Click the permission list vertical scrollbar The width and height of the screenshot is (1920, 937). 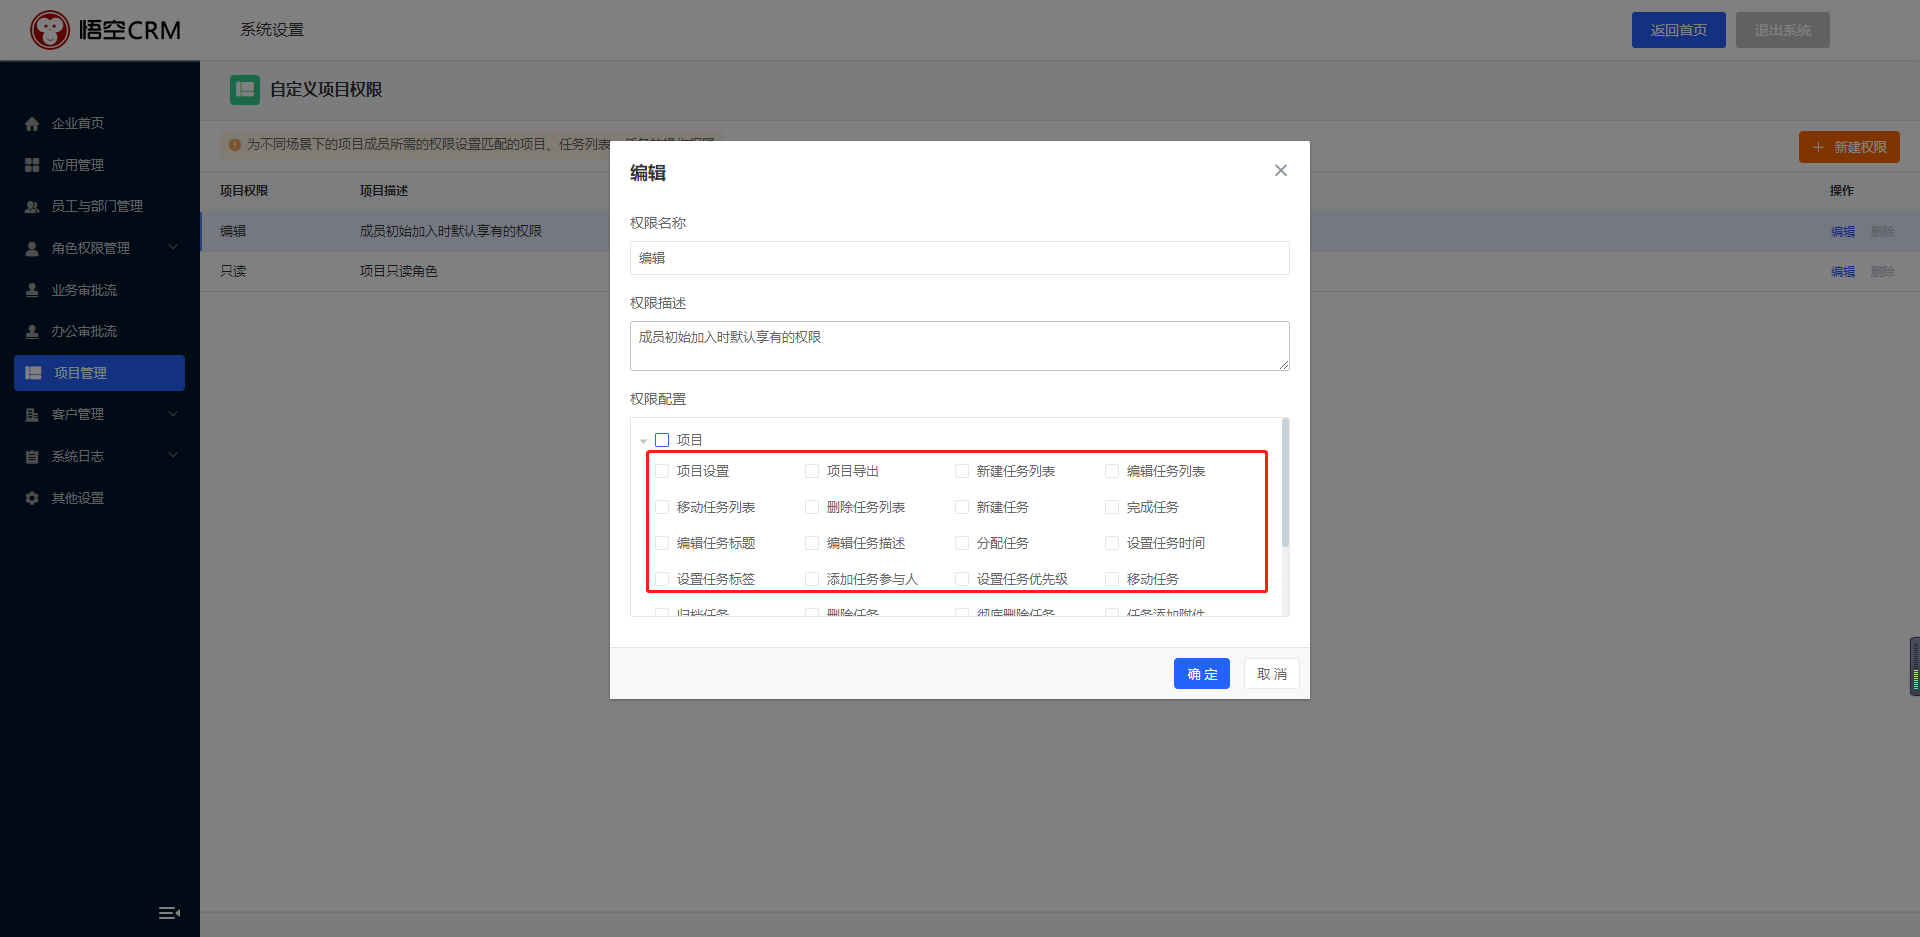(1285, 483)
